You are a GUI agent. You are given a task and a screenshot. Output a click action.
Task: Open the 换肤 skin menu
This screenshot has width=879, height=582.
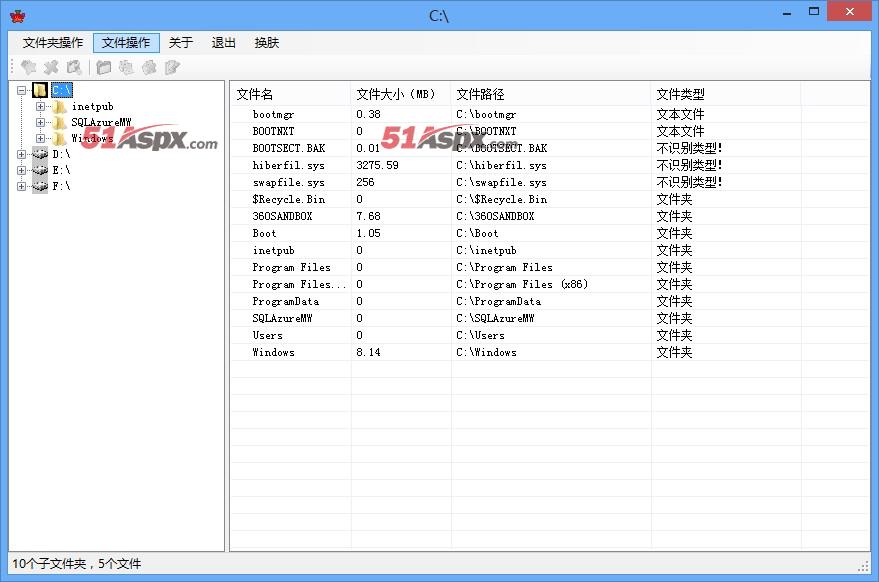[x=267, y=43]
